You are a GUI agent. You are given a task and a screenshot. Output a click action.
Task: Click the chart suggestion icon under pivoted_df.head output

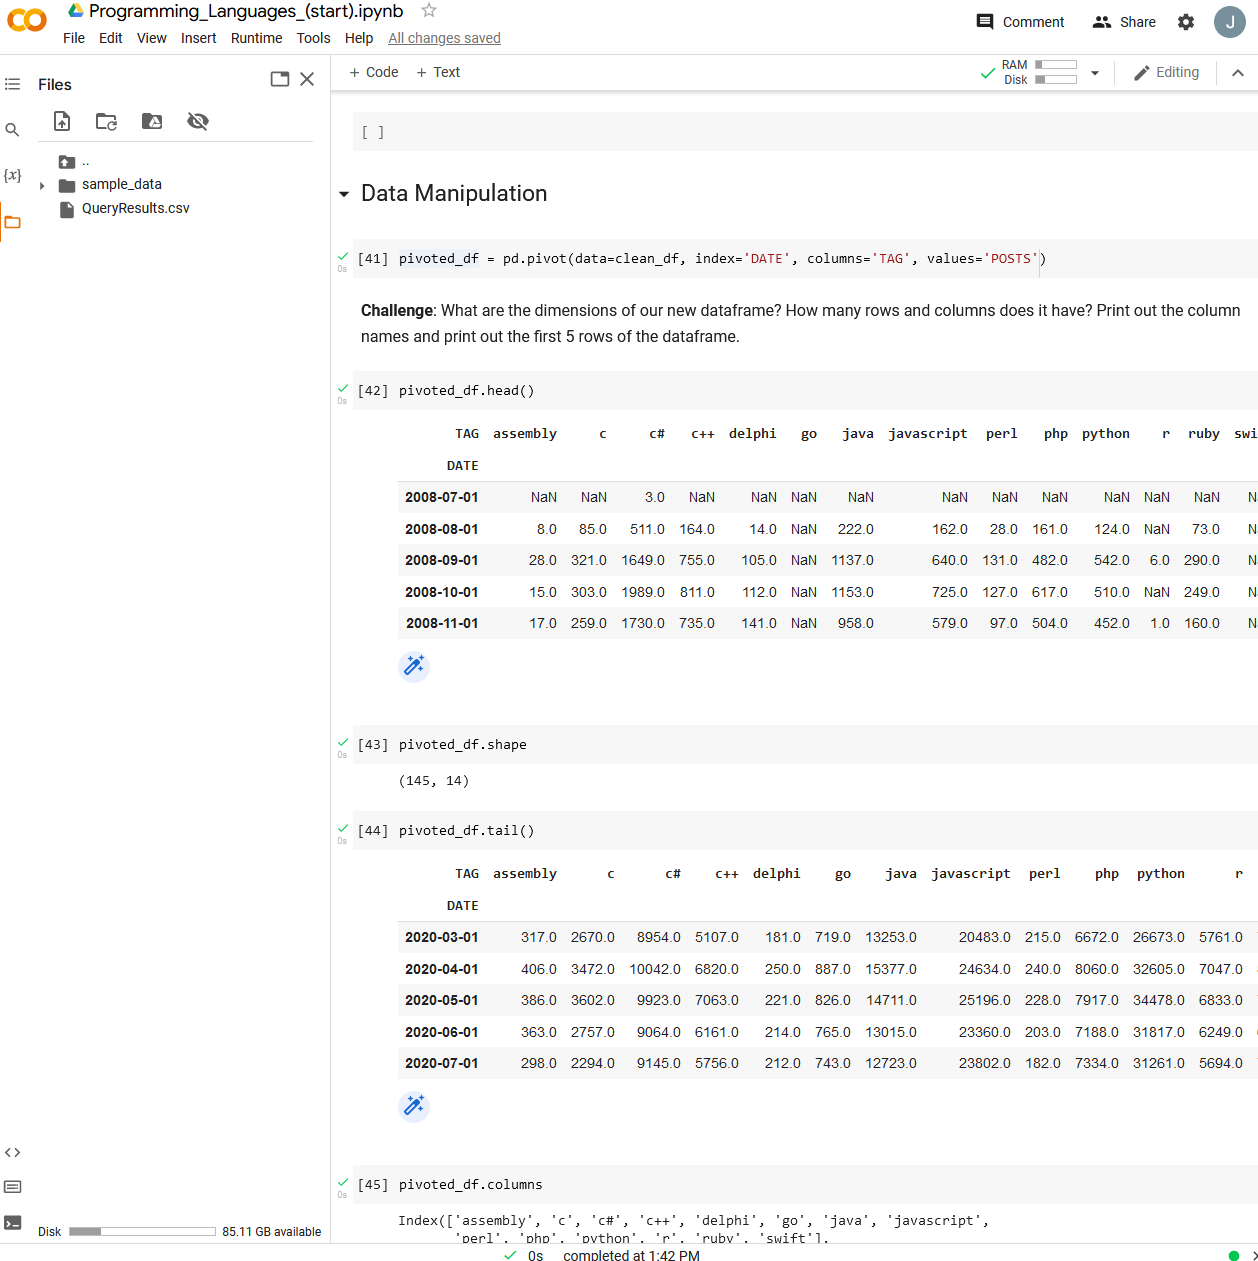pyautogui.click(x=414, y=666)
